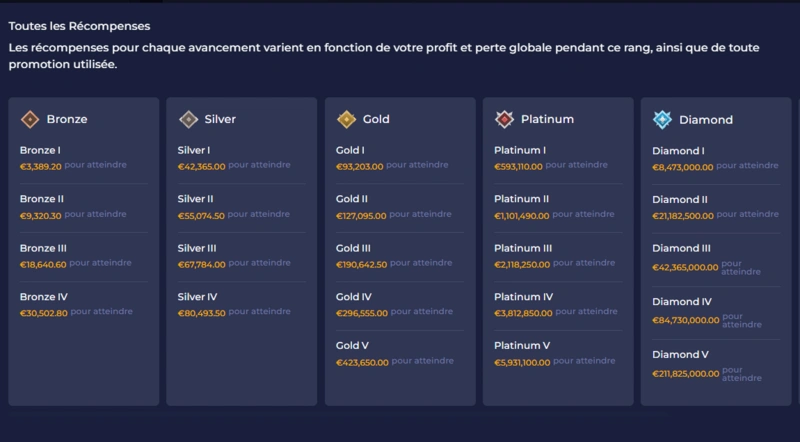Click the Gold rank badge icon
This screenshot has width=800, height=442.
coord(346,119)
